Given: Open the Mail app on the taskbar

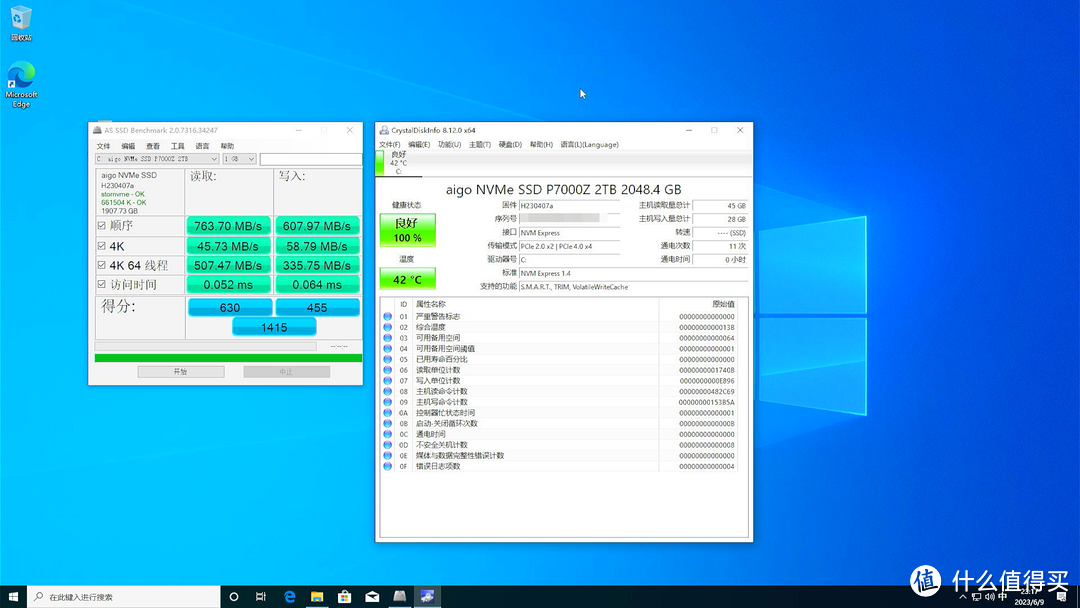Looking at the screenshot, I should [x=372, y=597].
